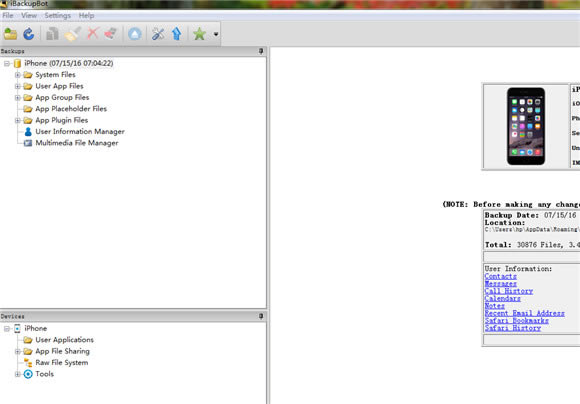Expand the App Plugin Files folder
The height and width of the screenshot is (404, 580).
point(17,121)
